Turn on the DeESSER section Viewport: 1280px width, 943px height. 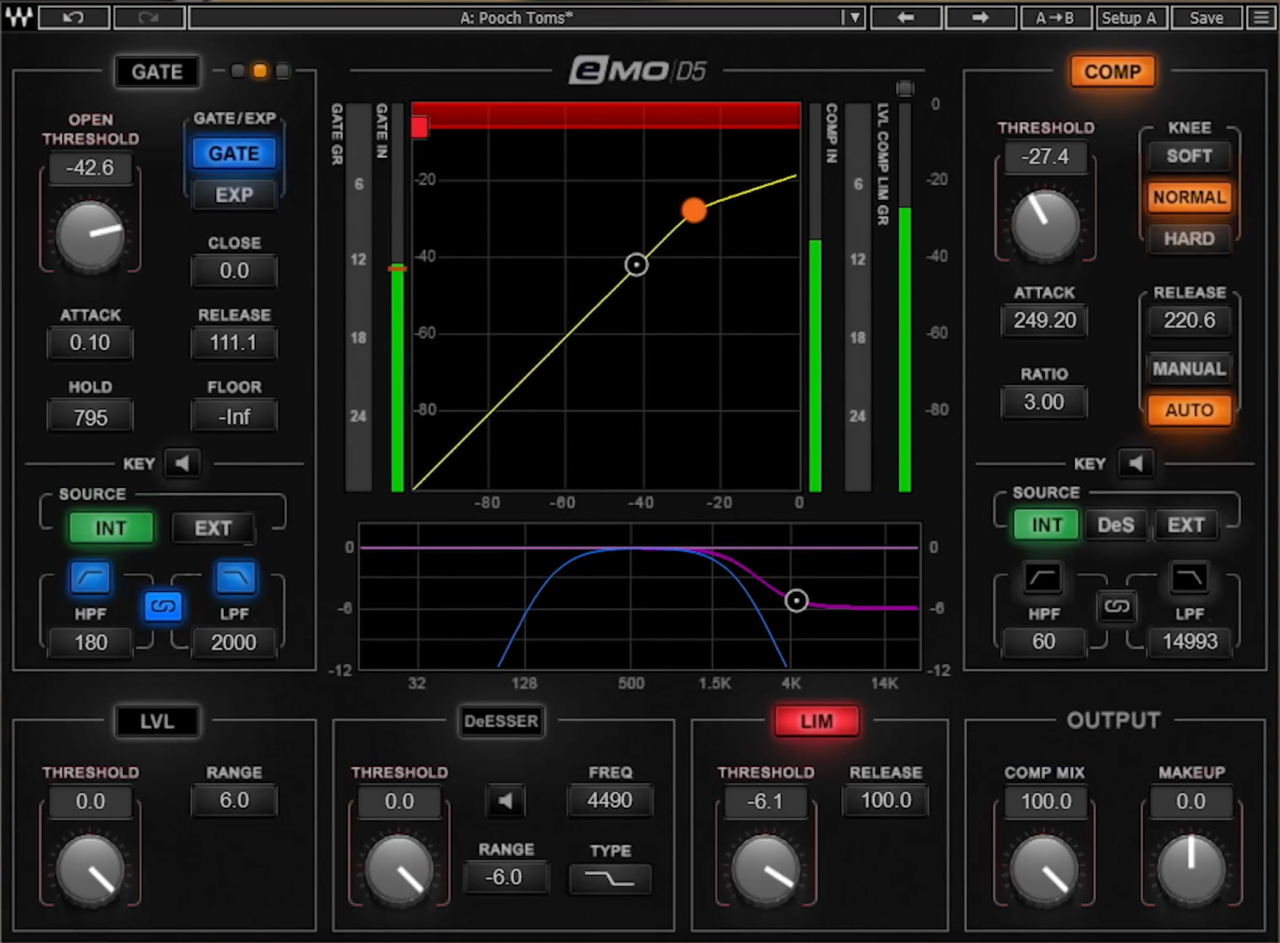(501, 721)
